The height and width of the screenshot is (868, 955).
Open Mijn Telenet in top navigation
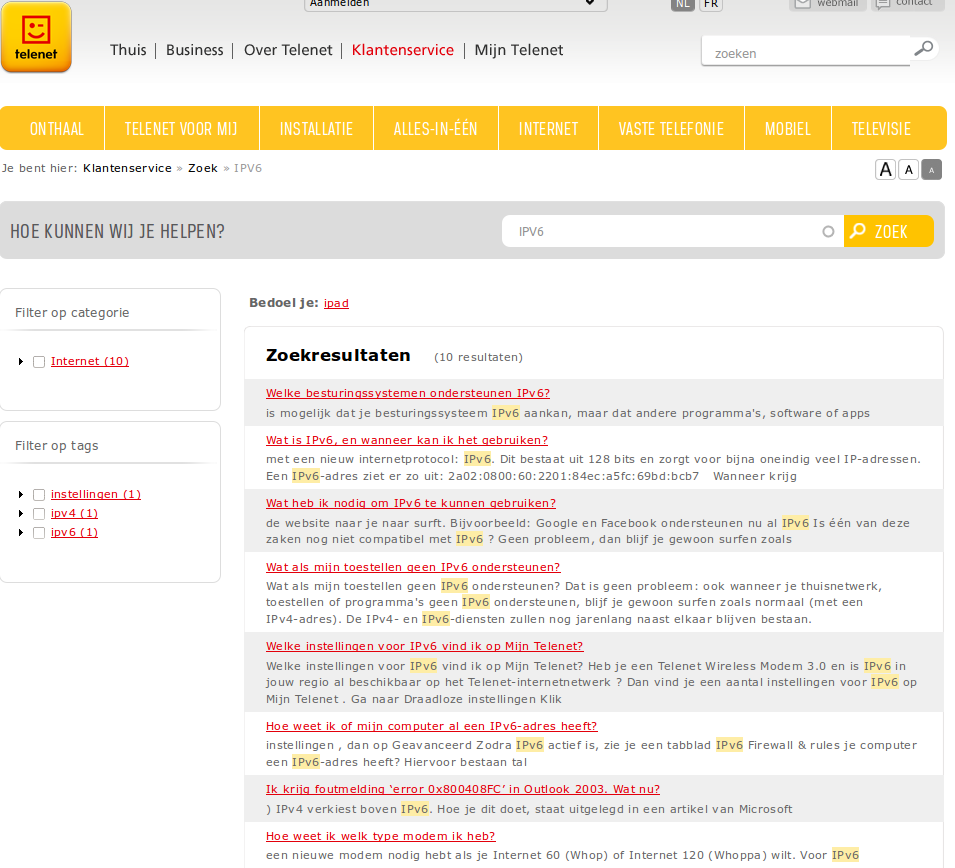pos(519,50)
